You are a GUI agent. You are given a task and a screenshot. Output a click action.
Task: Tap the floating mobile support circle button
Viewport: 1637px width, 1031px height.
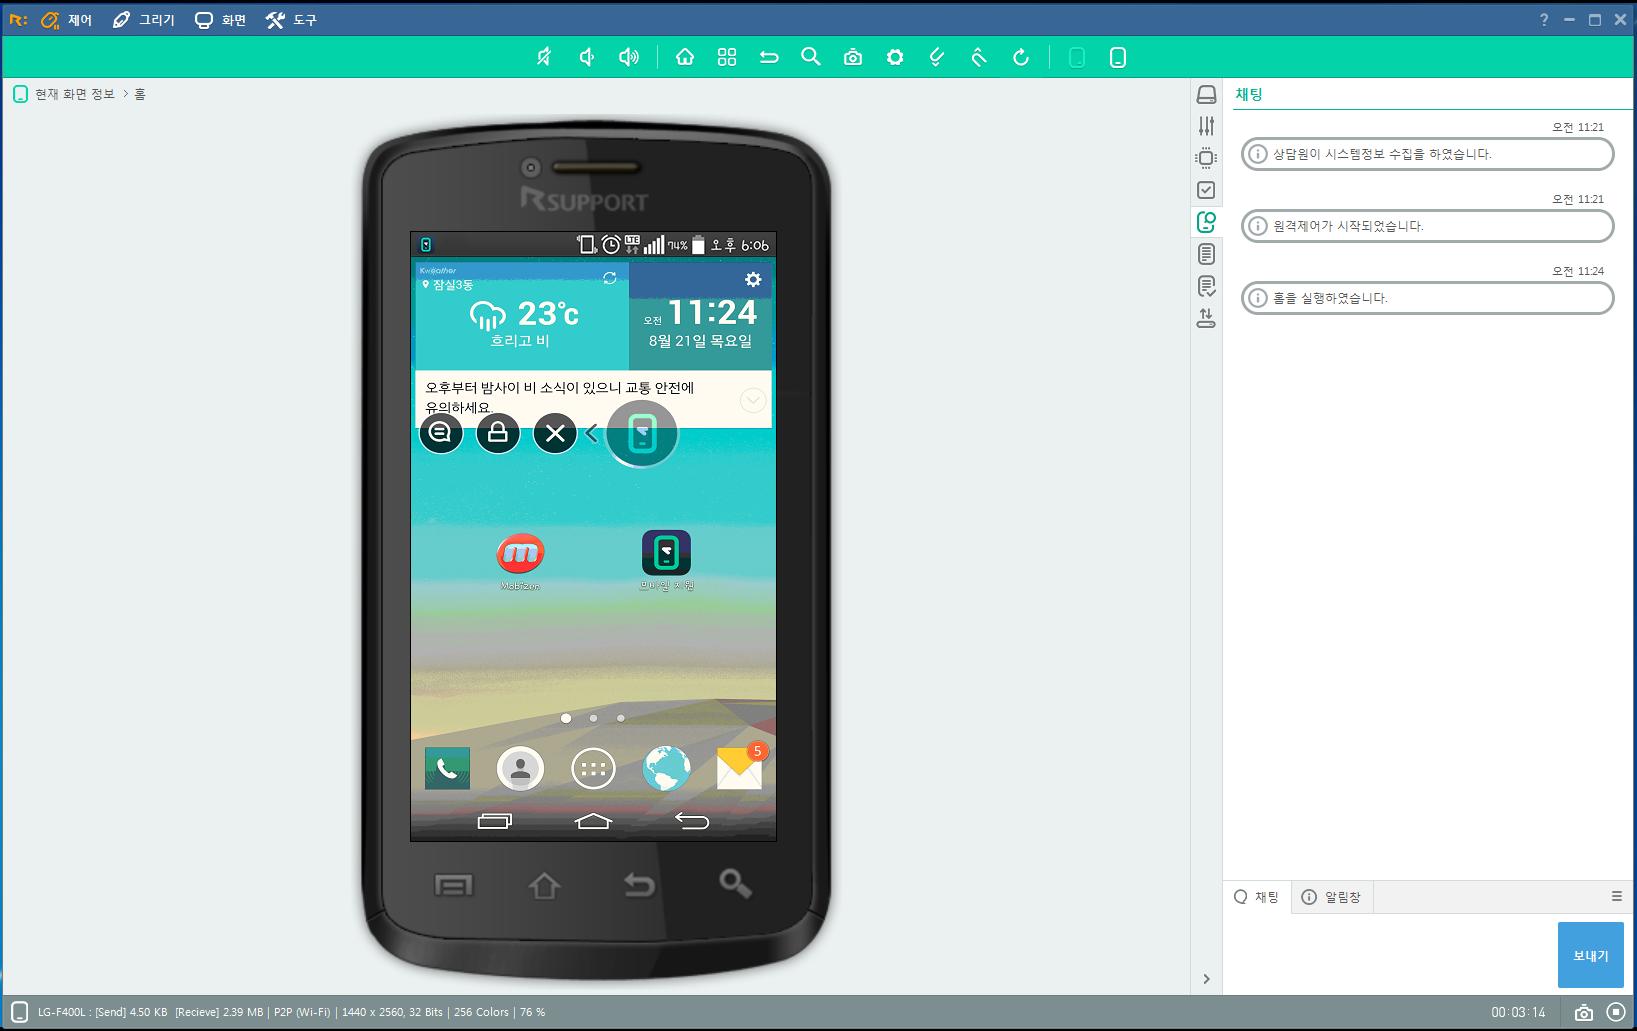[x=642, y=433]
